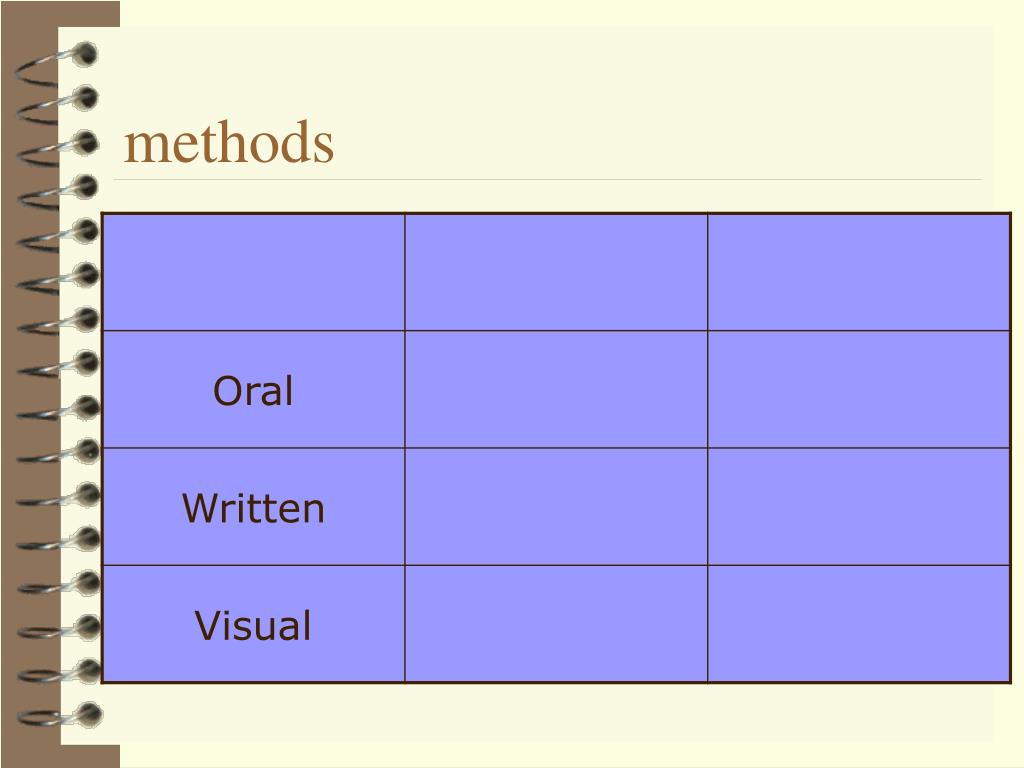This screenshot has width=1024, height=768.
Task: Click the empty rightmost header cell of table
Action: 859,272
